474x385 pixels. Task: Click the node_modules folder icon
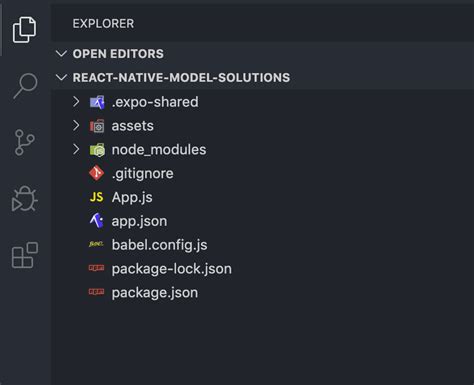point(97,150)
